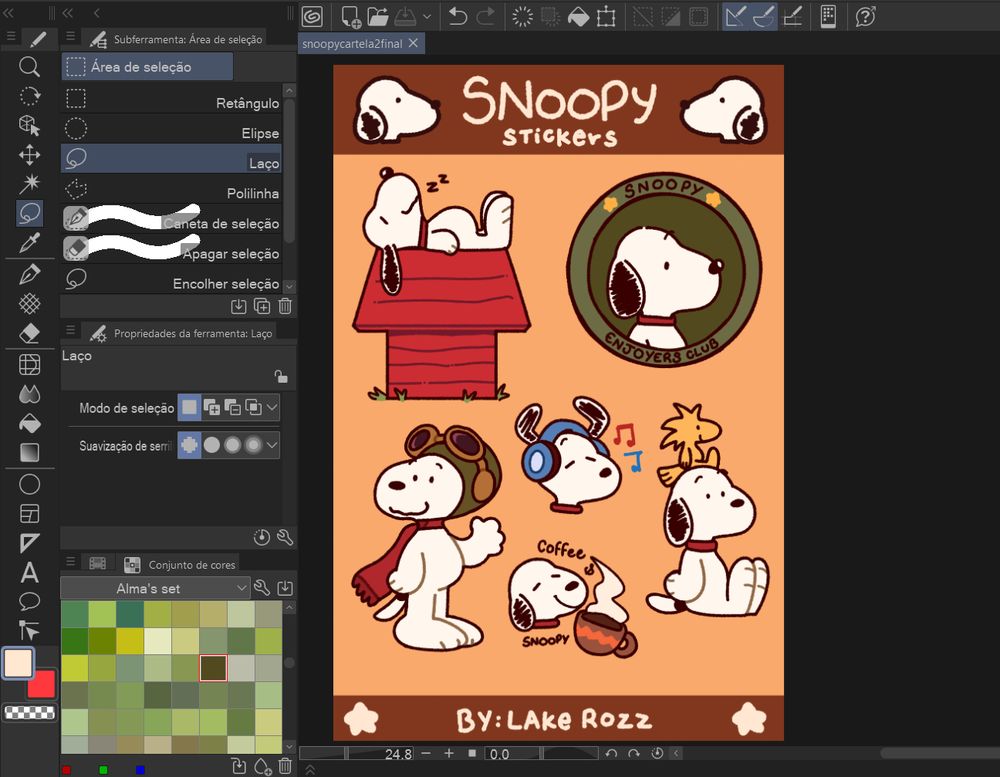Select the Text tool
The image size is (1000, 777).
point(30,572)
